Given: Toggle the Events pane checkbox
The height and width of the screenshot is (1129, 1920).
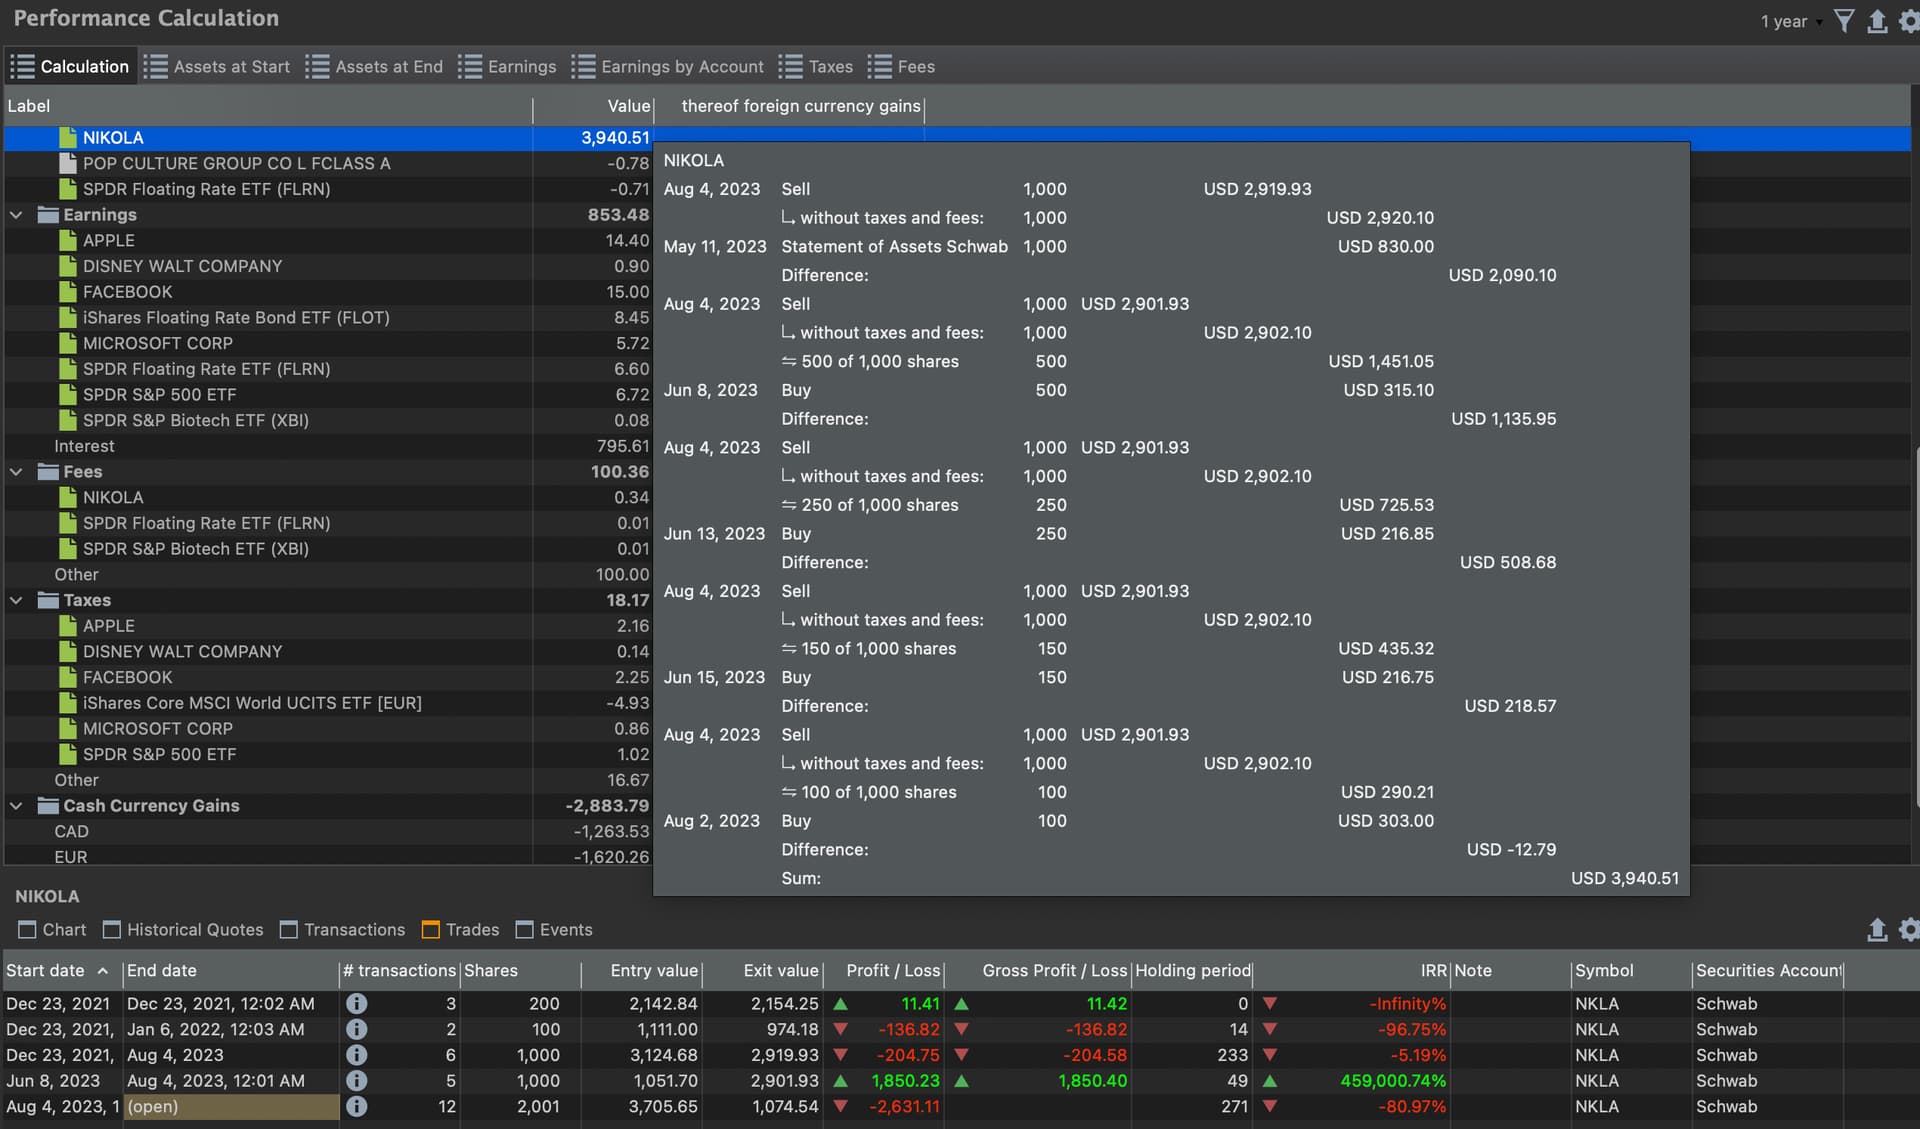Looking at the screenshot, I should pyautogui.click(x=524, y=930).
